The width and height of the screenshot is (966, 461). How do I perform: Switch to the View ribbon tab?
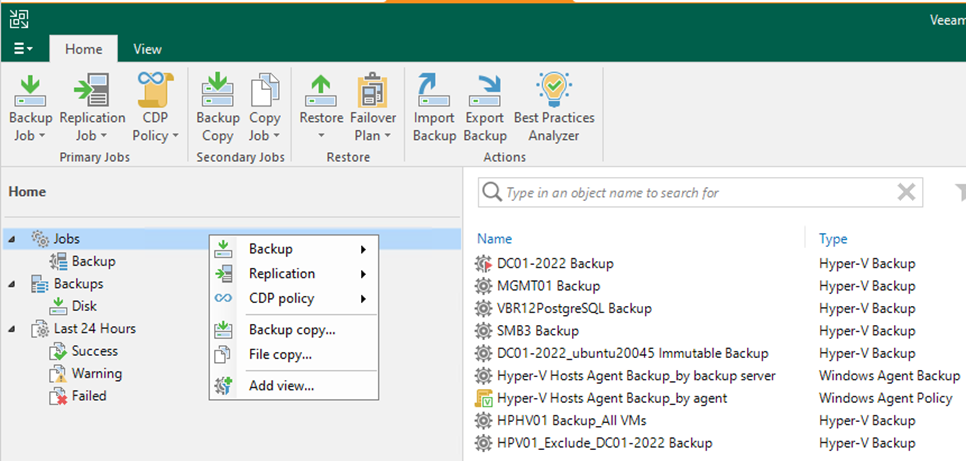tap(147, 49)
